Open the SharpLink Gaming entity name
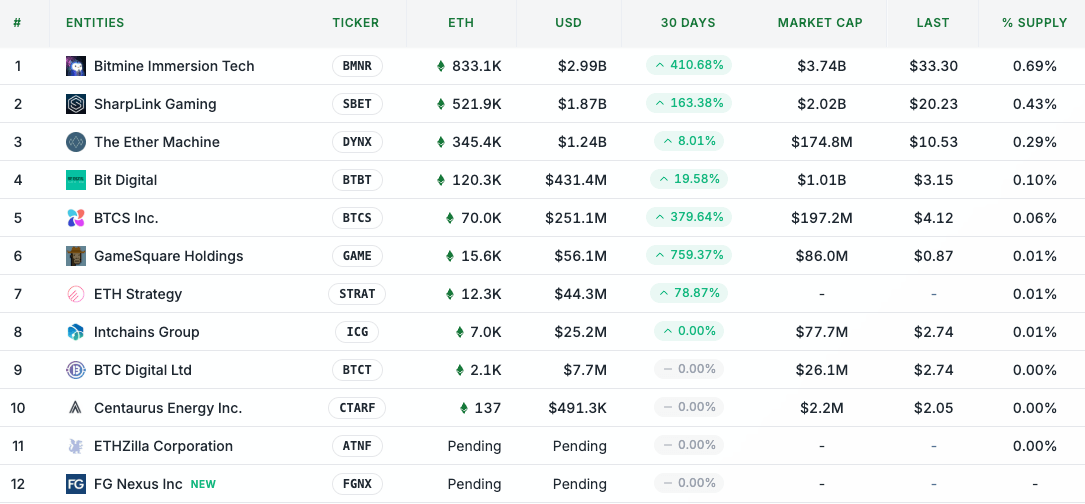The width and height of the screenshot is (1085, 504). click(155, 105)
